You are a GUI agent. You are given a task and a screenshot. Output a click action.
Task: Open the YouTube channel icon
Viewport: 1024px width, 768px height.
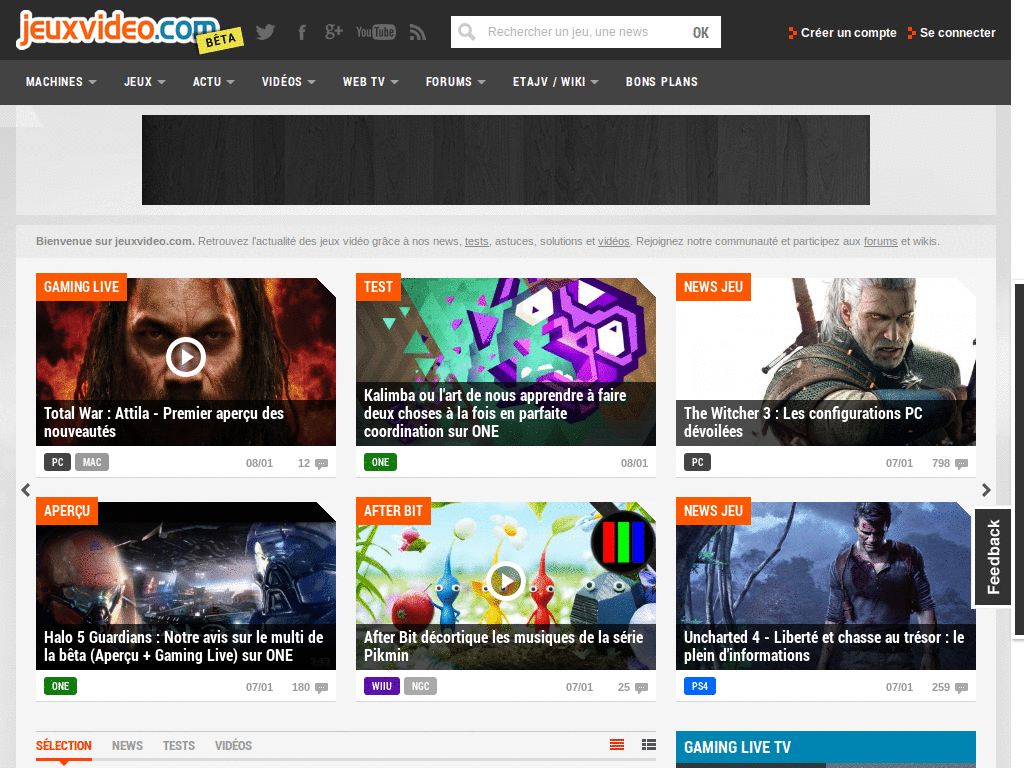click(376, 32)
